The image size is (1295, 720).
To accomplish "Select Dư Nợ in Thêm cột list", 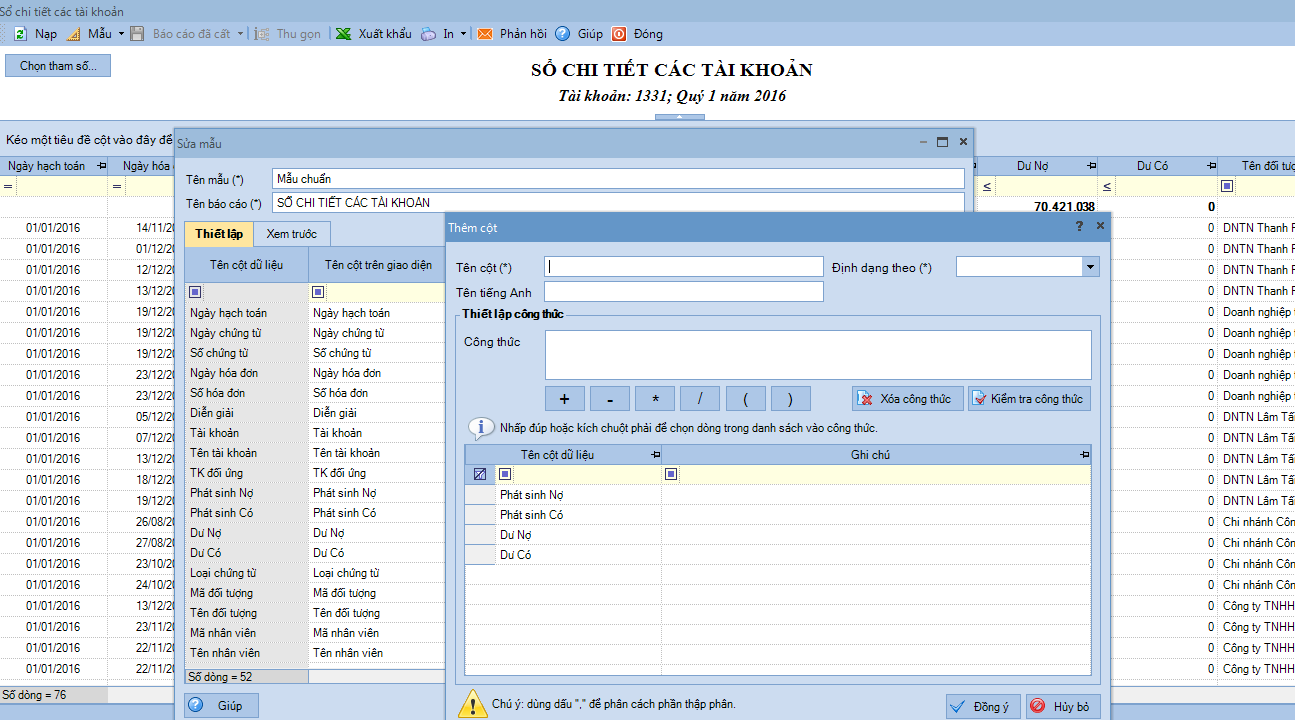I will click(x=778, y=535).
